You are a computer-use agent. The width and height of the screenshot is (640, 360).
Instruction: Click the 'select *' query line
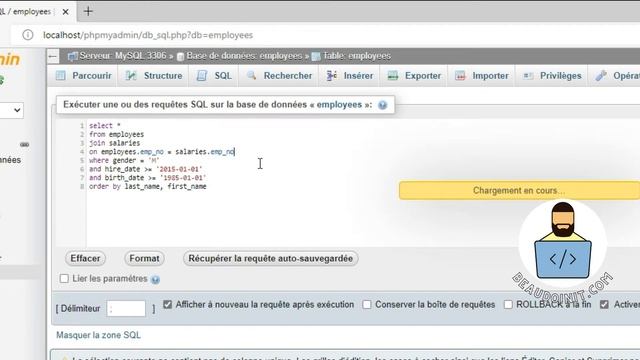(x=105, y=126)
